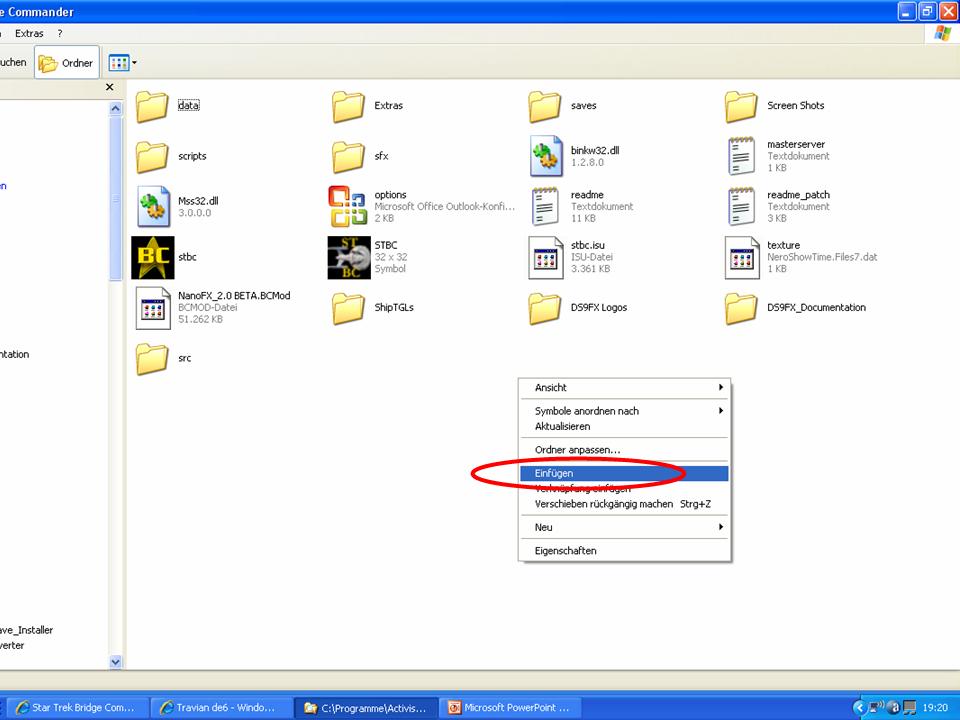The height and width of the screenshot is (720, 960).
Task: Switch to Microsoft PowerPoint taskbar button
Action: [x=508, y=707]
